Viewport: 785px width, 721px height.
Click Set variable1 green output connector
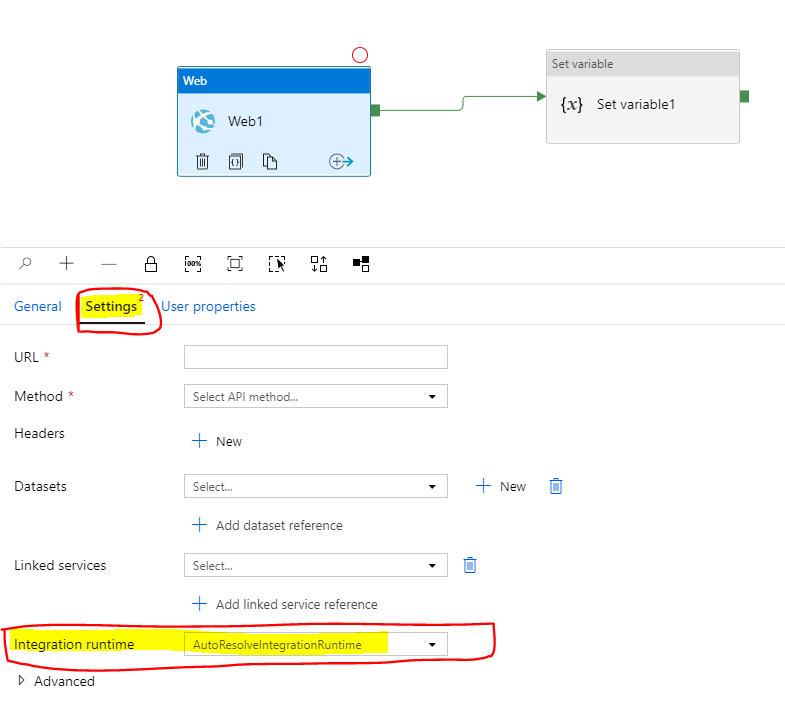pyautogui.click(x=744, y=96)
